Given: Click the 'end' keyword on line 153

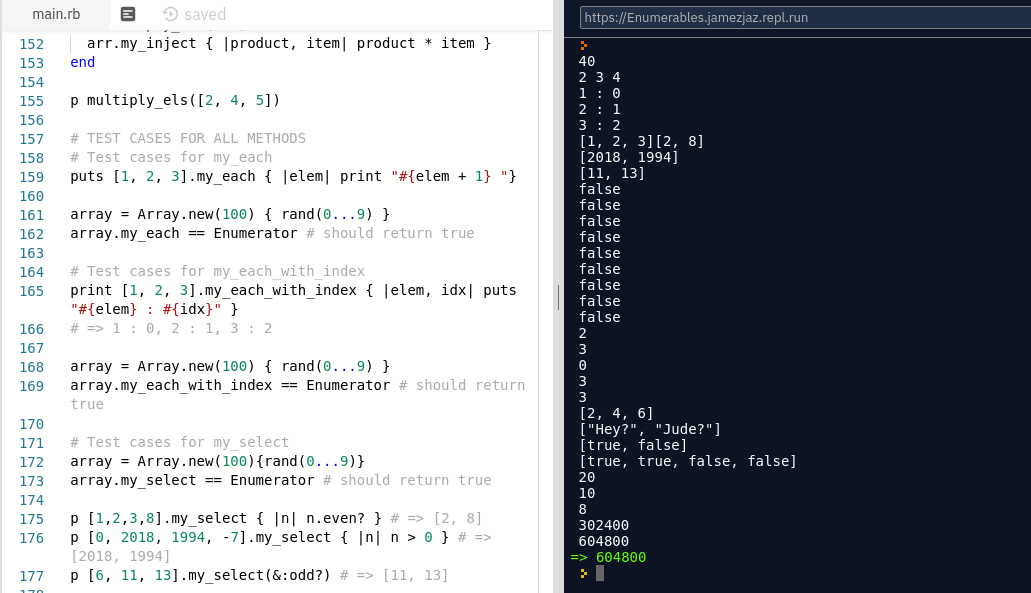Looking at the screenshot, I should tap(83, 62).
